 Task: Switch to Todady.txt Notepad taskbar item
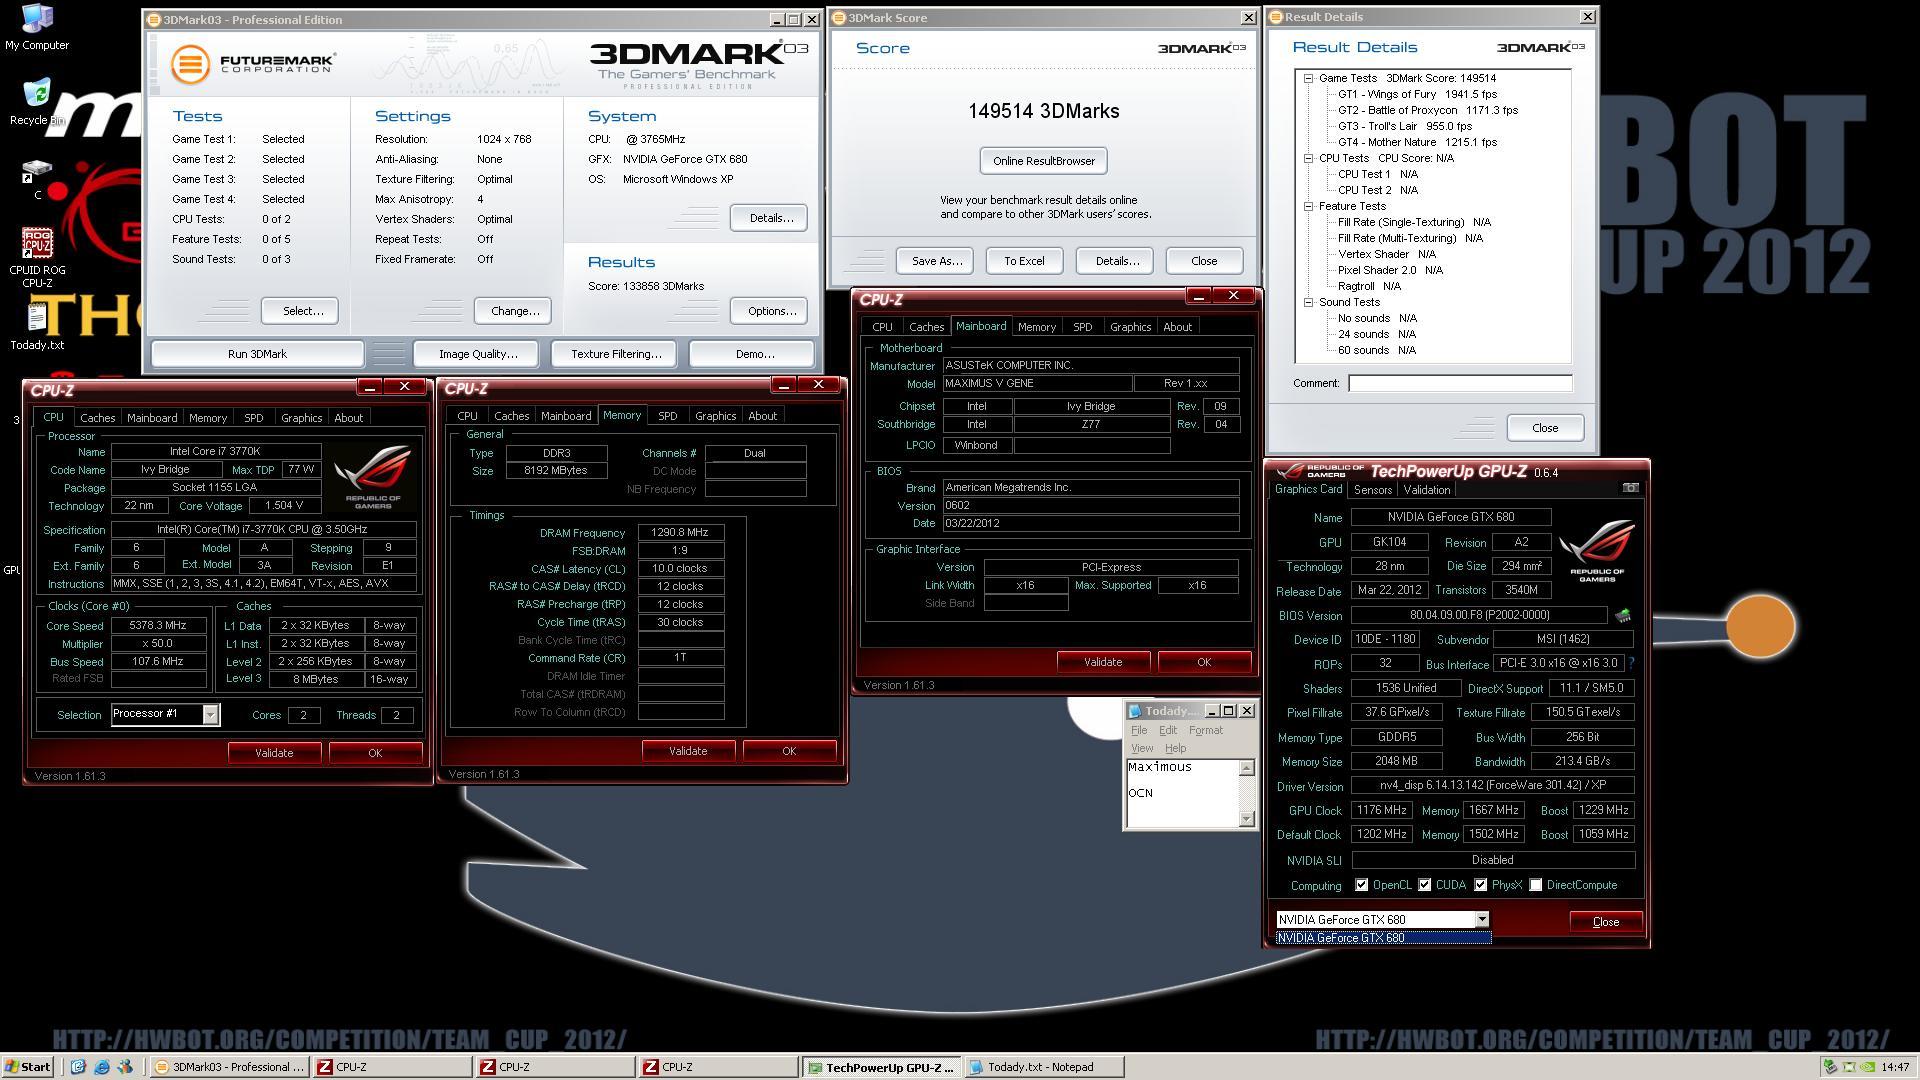pyautogui.click(x=1044, y=1067)
